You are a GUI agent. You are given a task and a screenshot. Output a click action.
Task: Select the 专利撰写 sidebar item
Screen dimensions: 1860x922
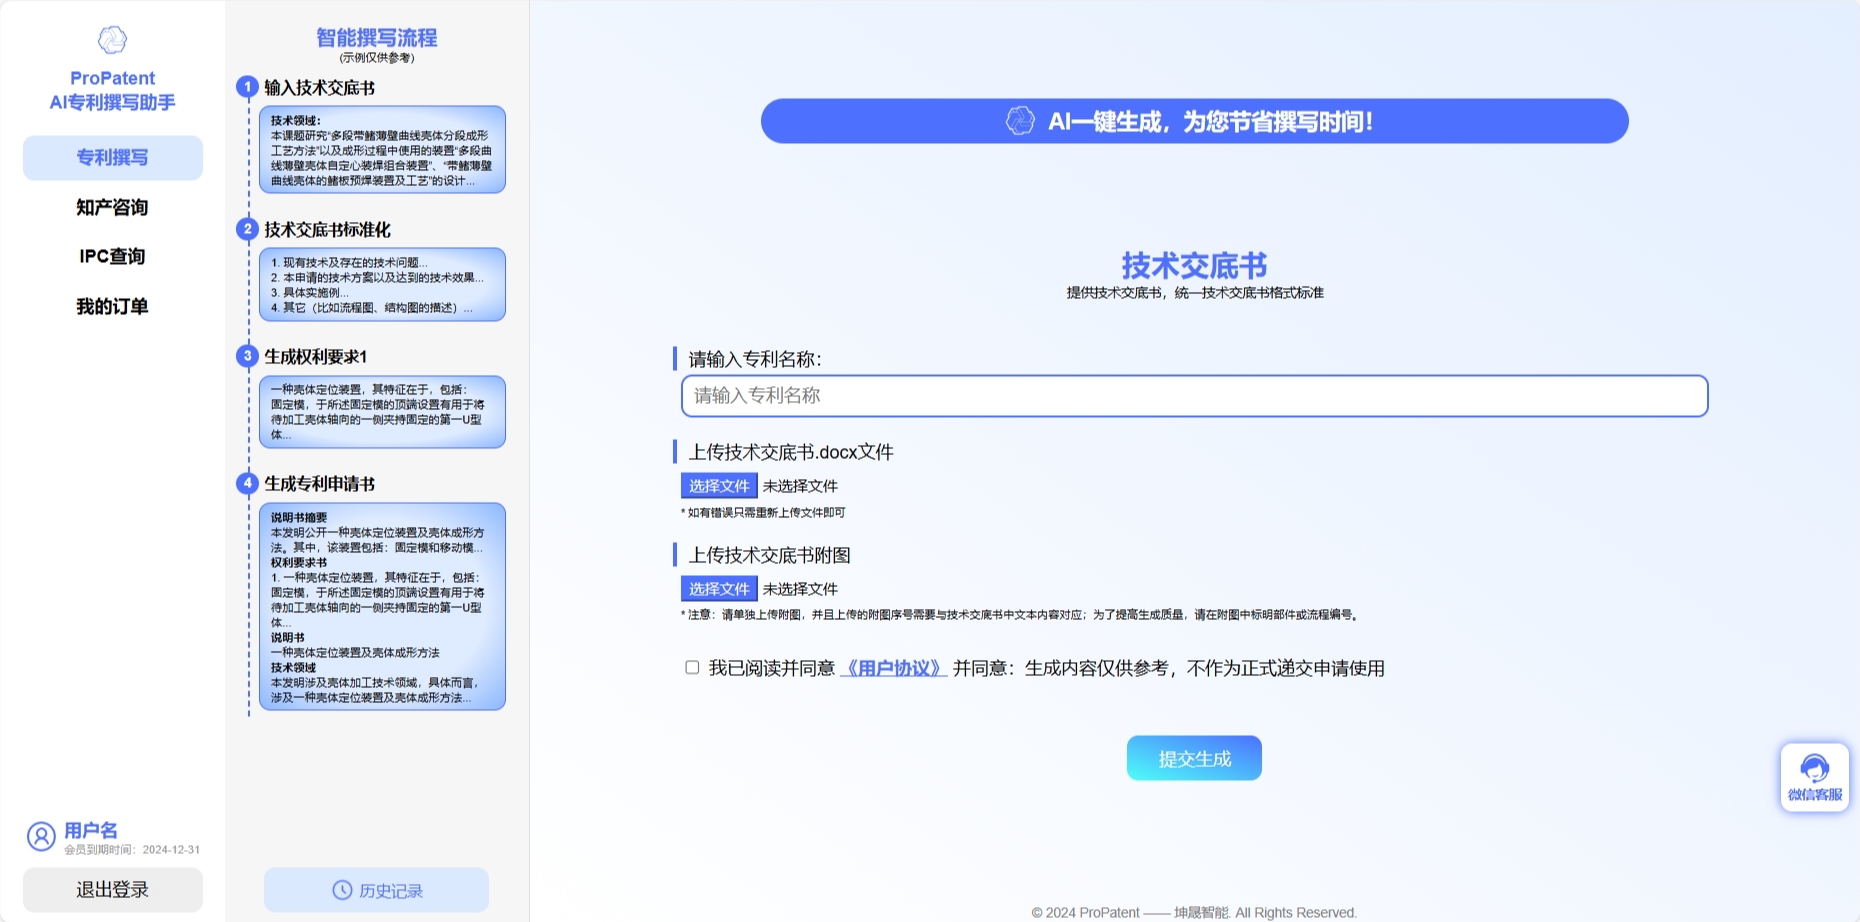click(x=111, y=157)
